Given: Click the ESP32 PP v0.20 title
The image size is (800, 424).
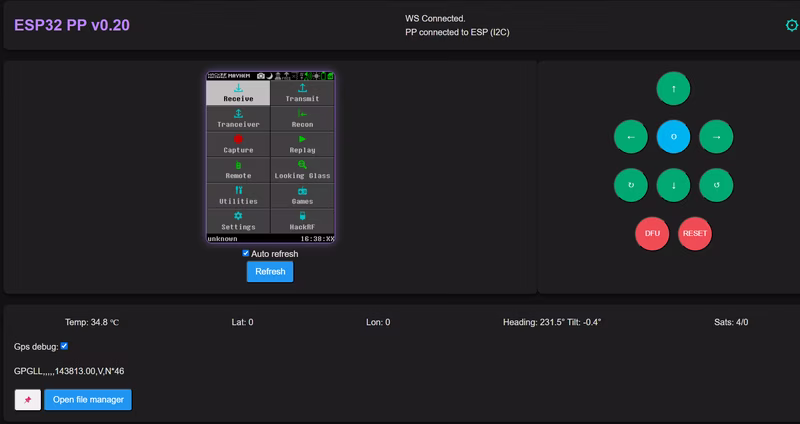Looking at the screenshot, I should click(x=72, y=25).
